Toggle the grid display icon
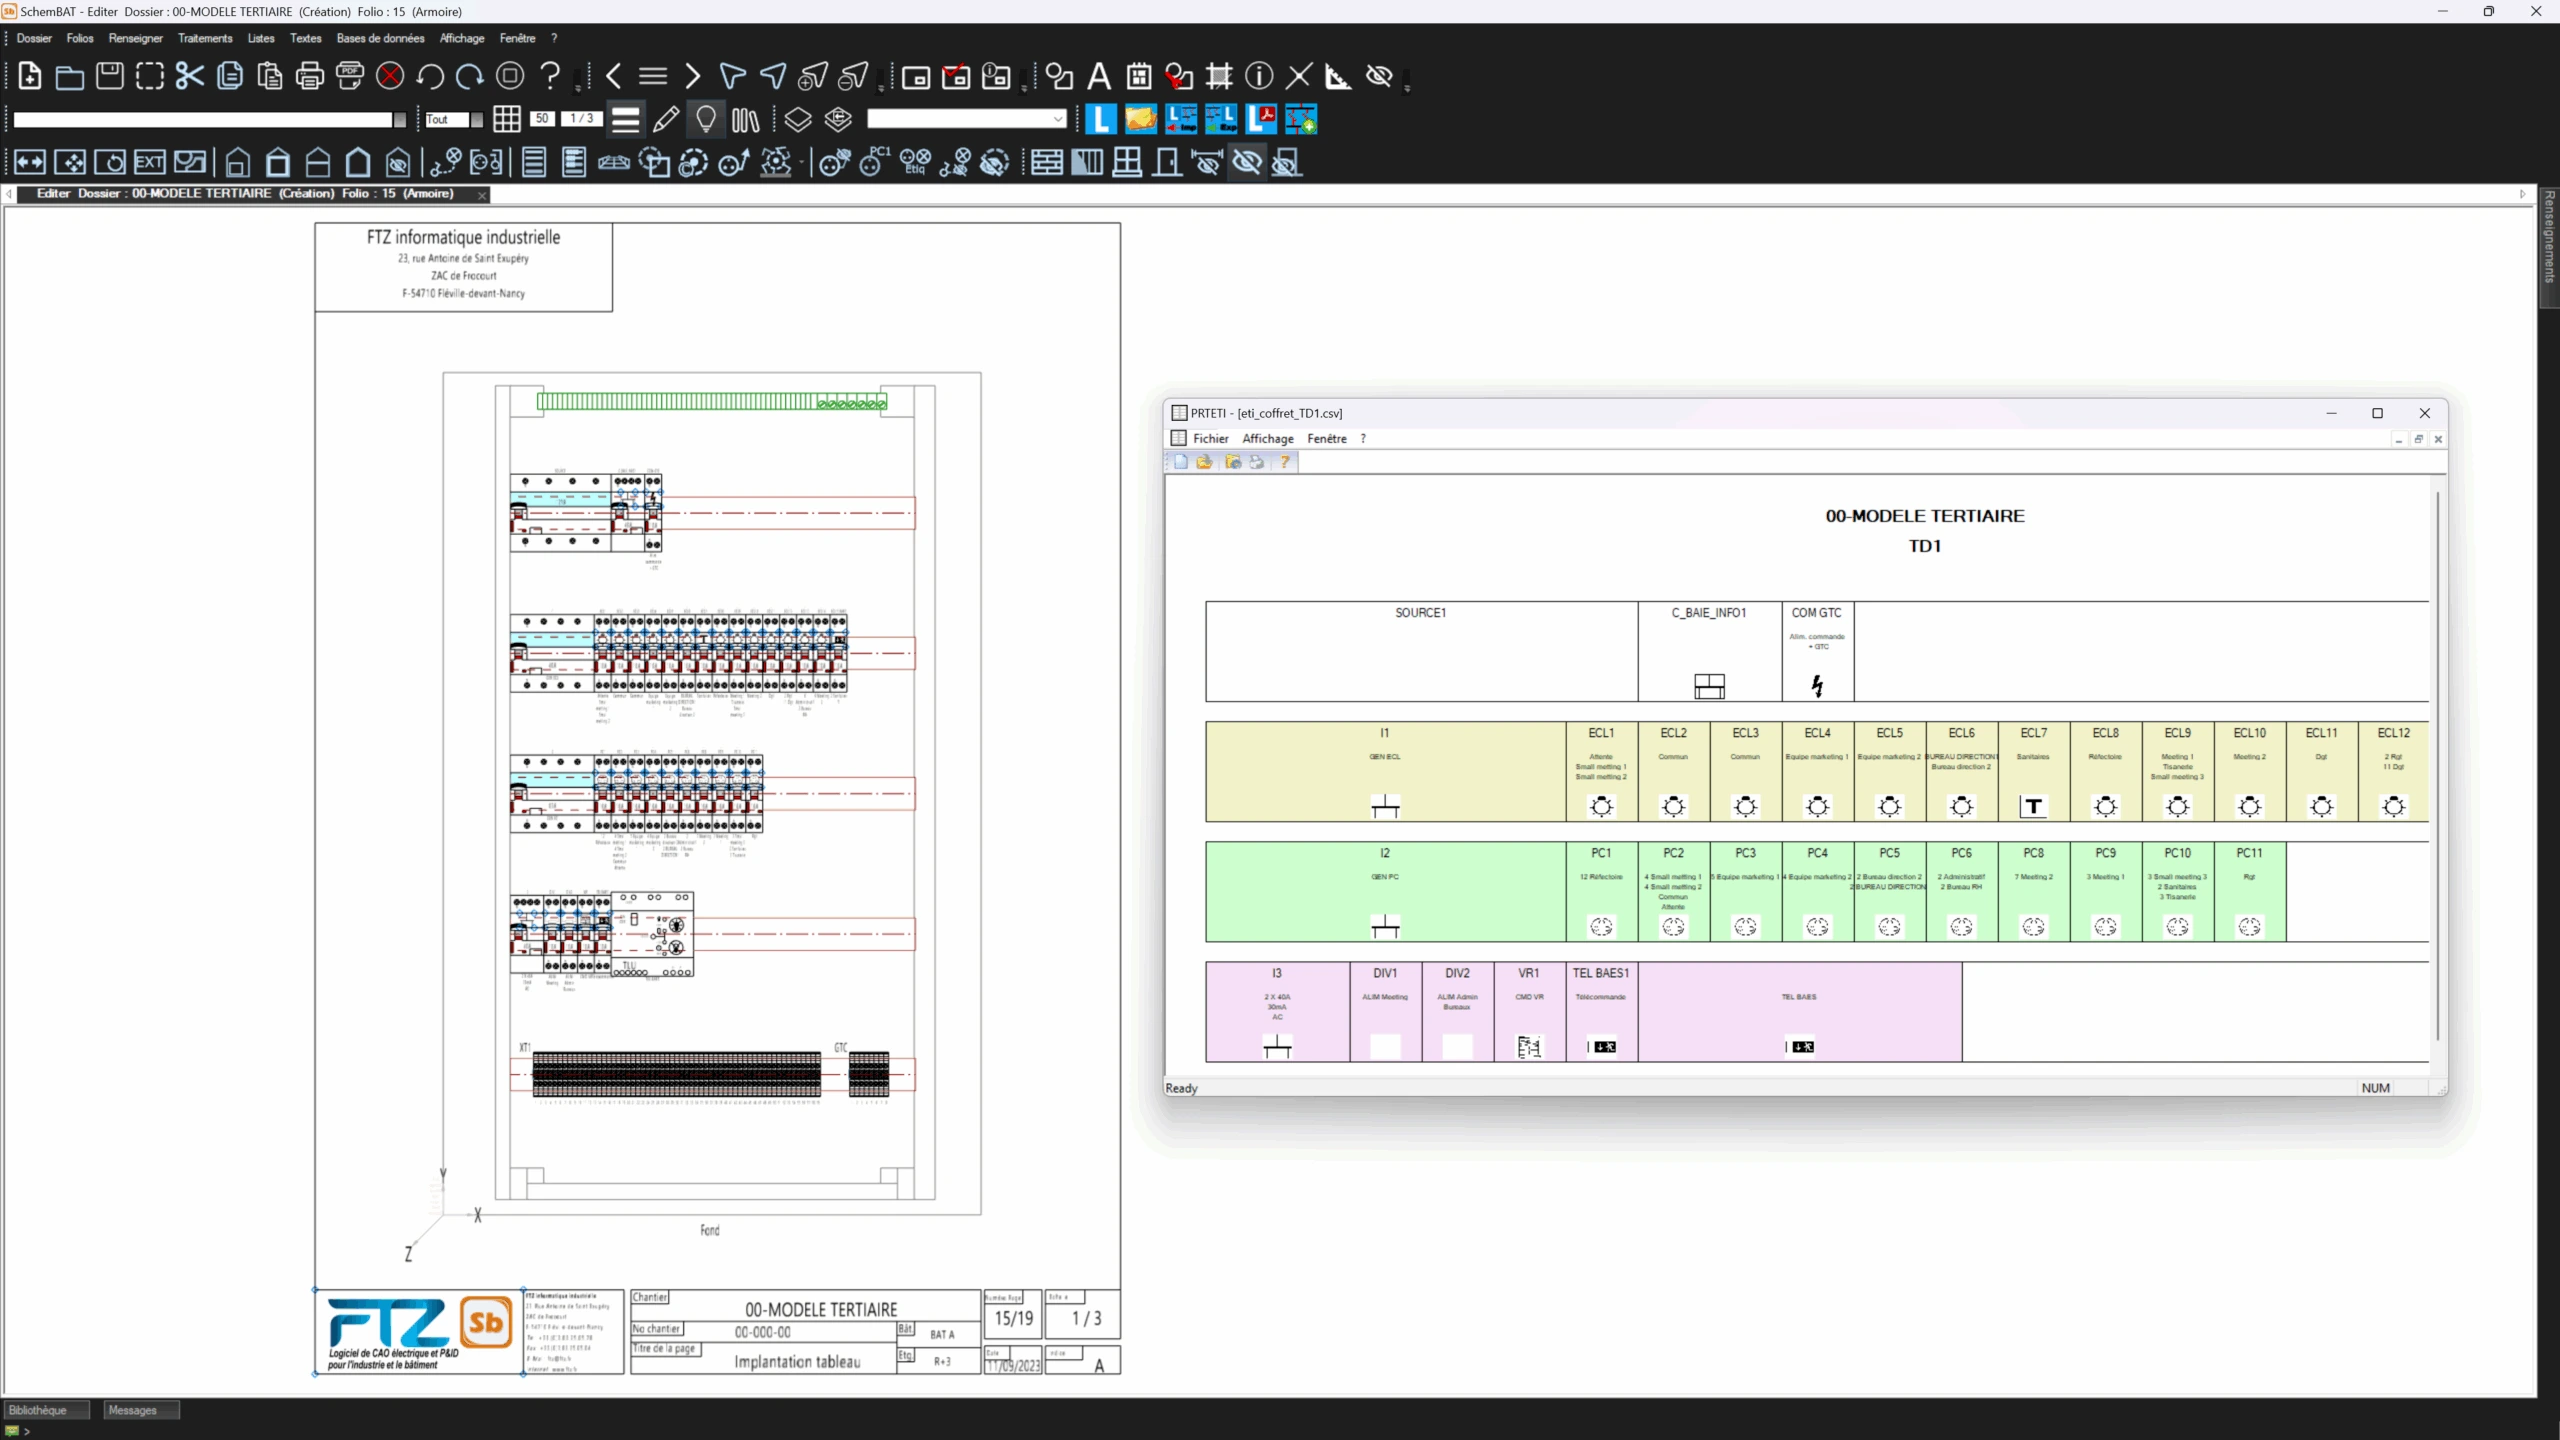 click(507, 120)
